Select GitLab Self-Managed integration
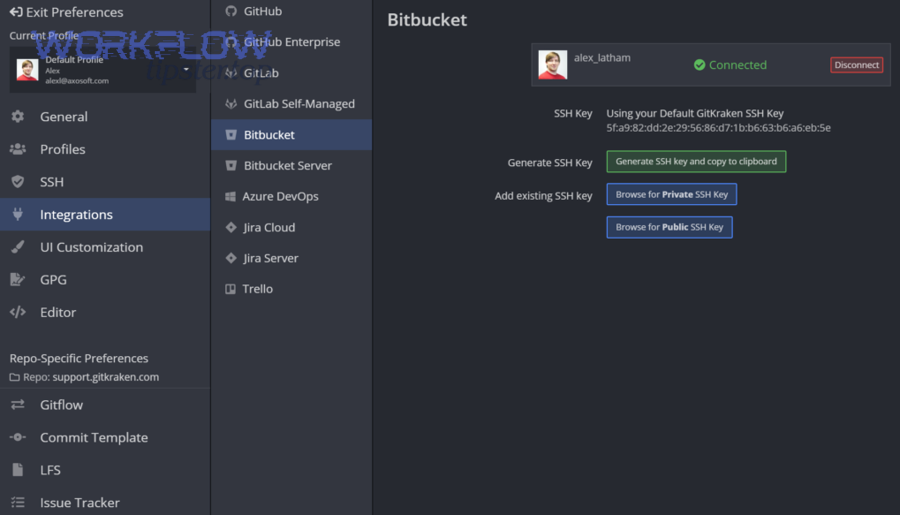This screenshot has width=900, height=515. click(x=298, y=104)
